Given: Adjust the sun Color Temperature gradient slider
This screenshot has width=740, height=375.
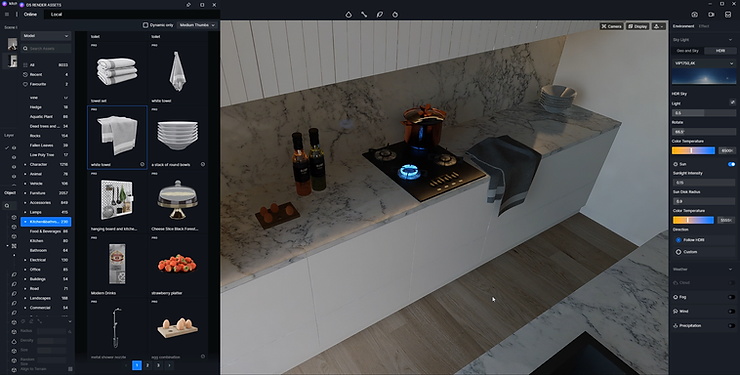Looking at the screenshot, I should coord(693,220).
